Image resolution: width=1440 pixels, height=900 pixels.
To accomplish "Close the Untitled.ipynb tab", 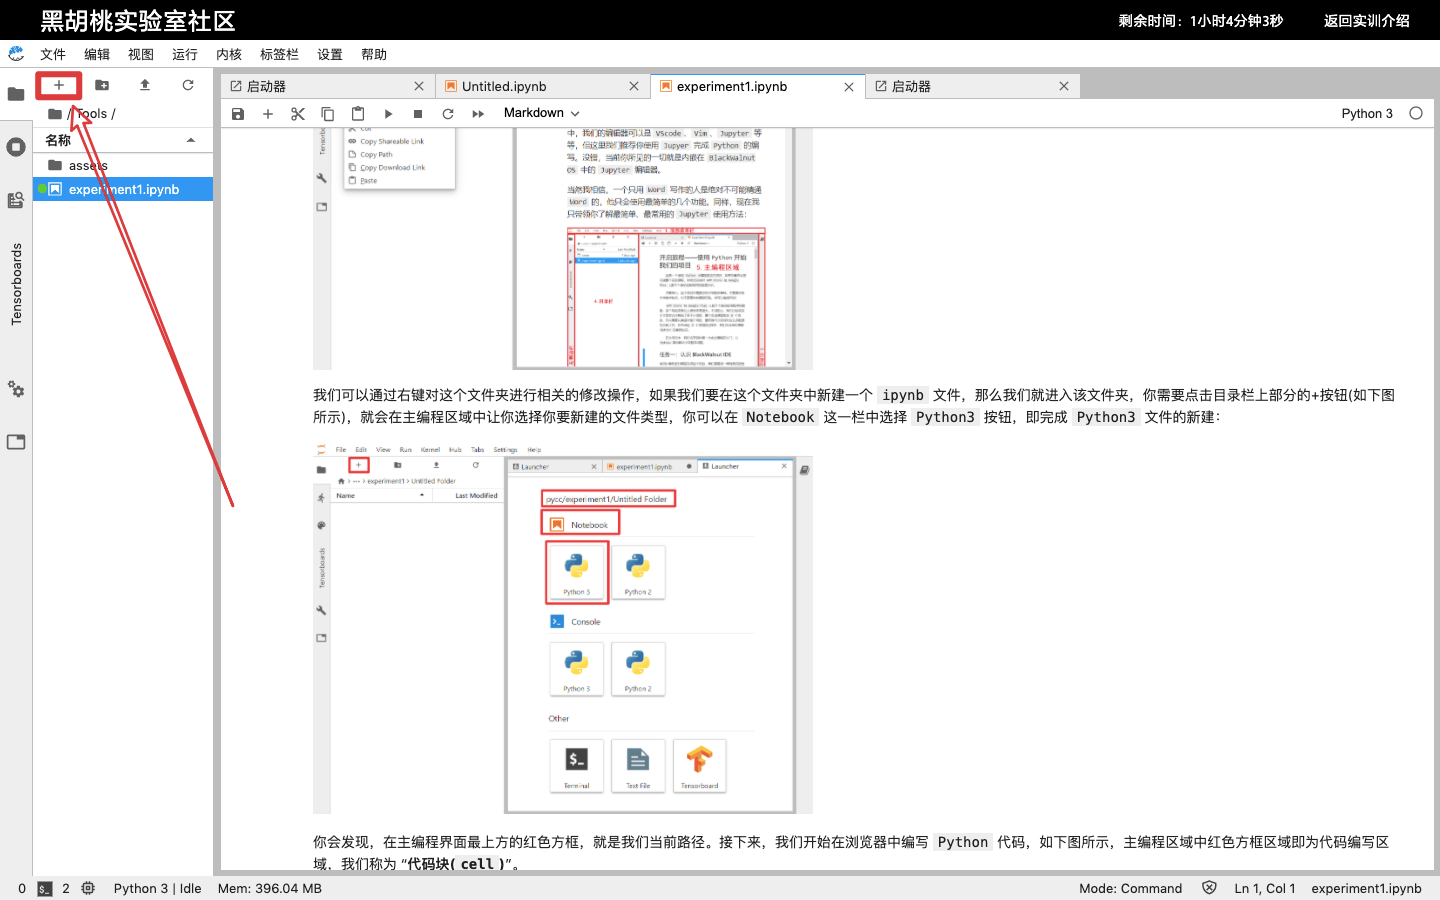I will pyautogui.click(x=634, y=87).
